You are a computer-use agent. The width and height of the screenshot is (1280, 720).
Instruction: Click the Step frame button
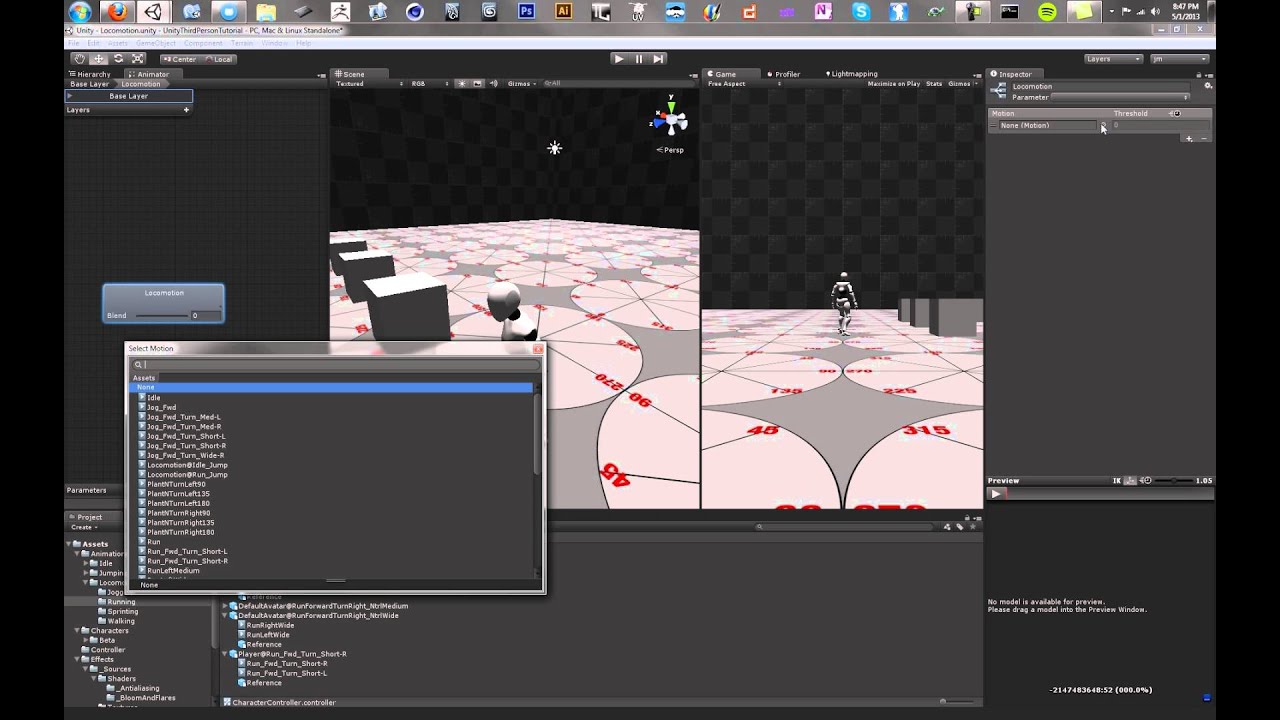658,59
